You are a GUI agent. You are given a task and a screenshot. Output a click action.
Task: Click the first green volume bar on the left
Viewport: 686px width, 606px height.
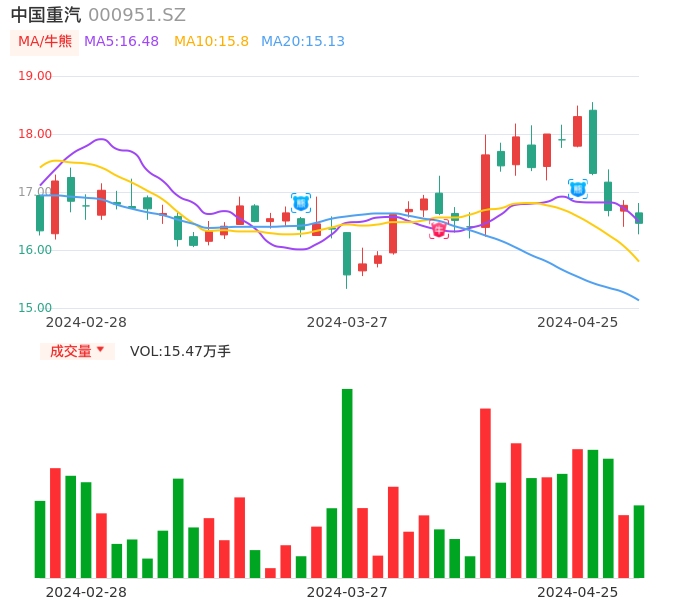40,539
